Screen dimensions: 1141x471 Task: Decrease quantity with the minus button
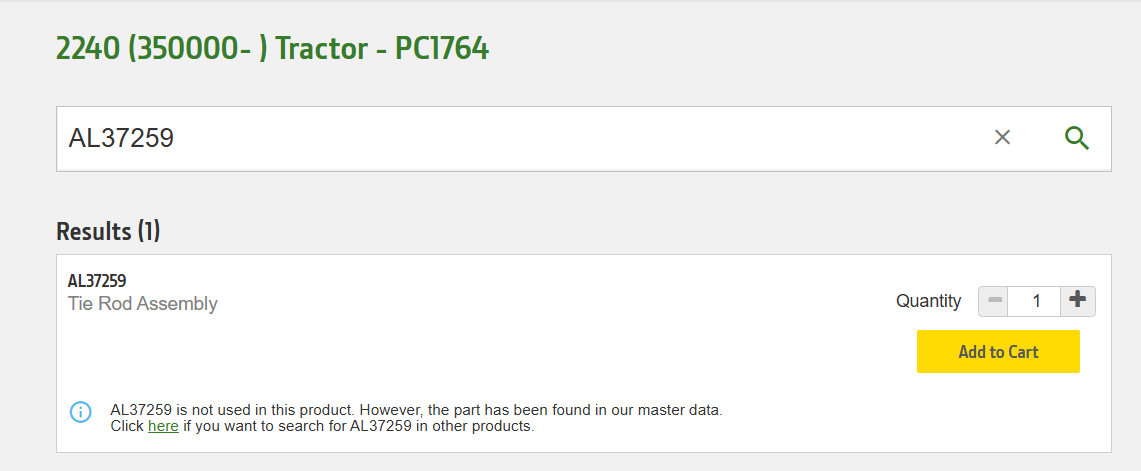[x=993, y=301]
